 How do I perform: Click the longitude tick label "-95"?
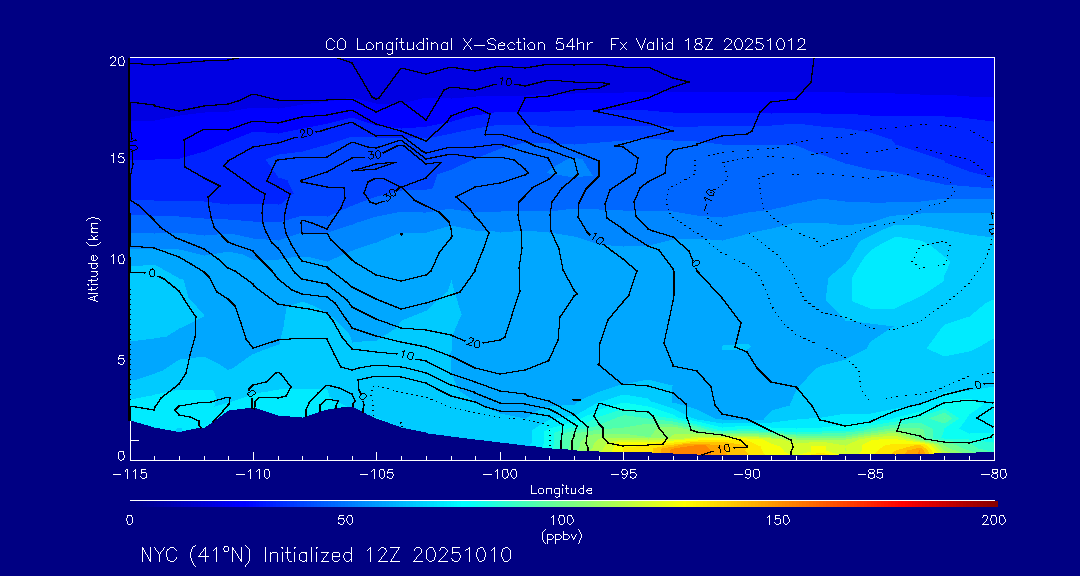tap(623, 475)
